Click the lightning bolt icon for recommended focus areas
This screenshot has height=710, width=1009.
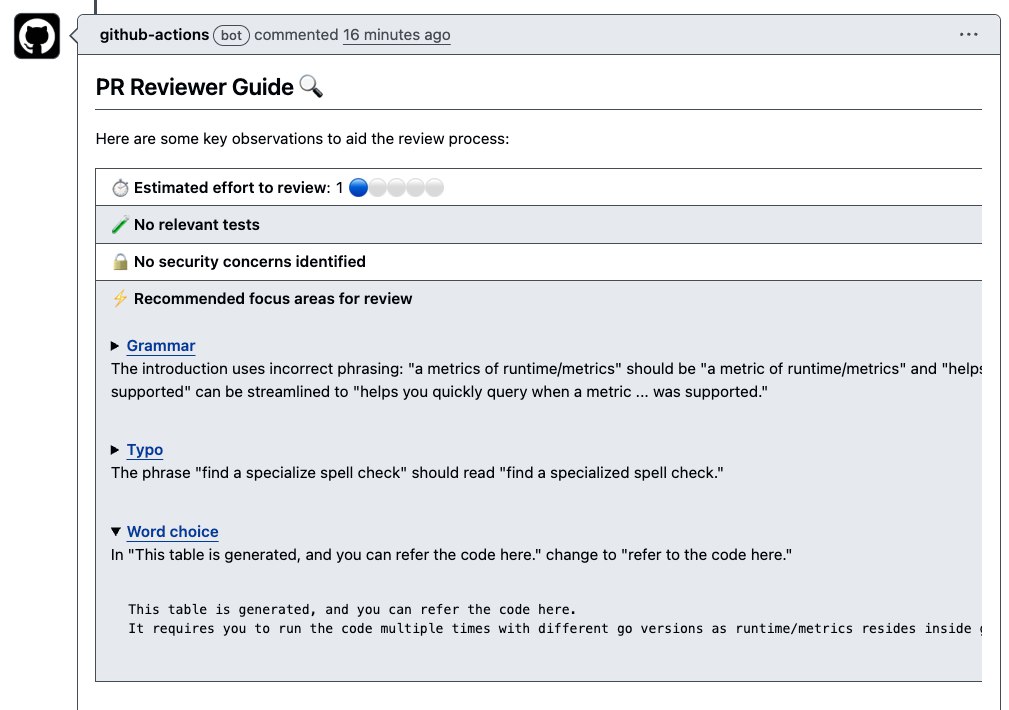tap(119, 298)
